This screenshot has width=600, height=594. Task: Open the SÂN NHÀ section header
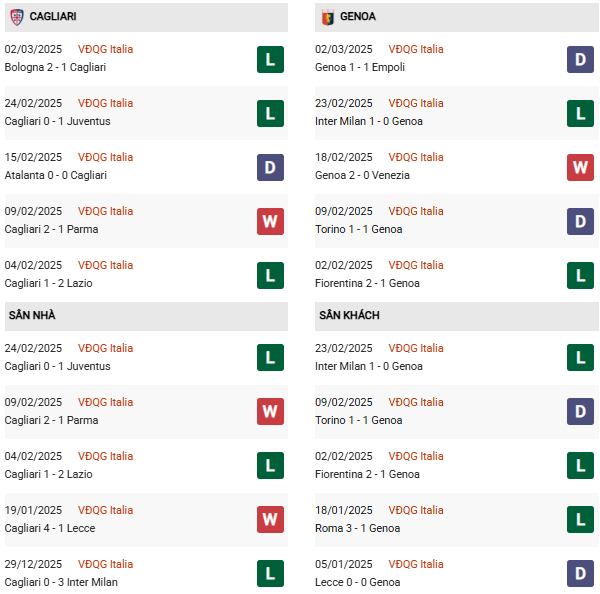[x=31, y=316]
